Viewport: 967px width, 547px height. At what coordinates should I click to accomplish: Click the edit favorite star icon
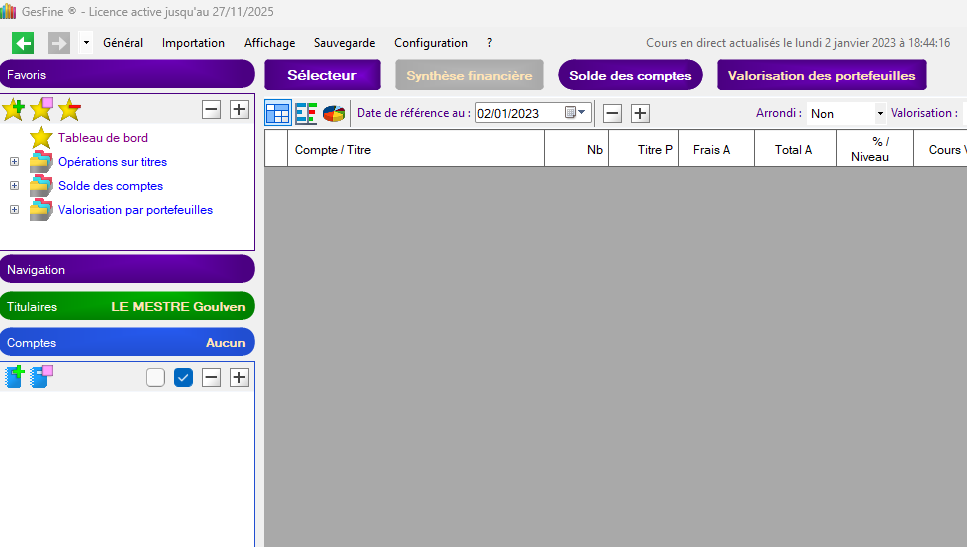tap(41, 110)
